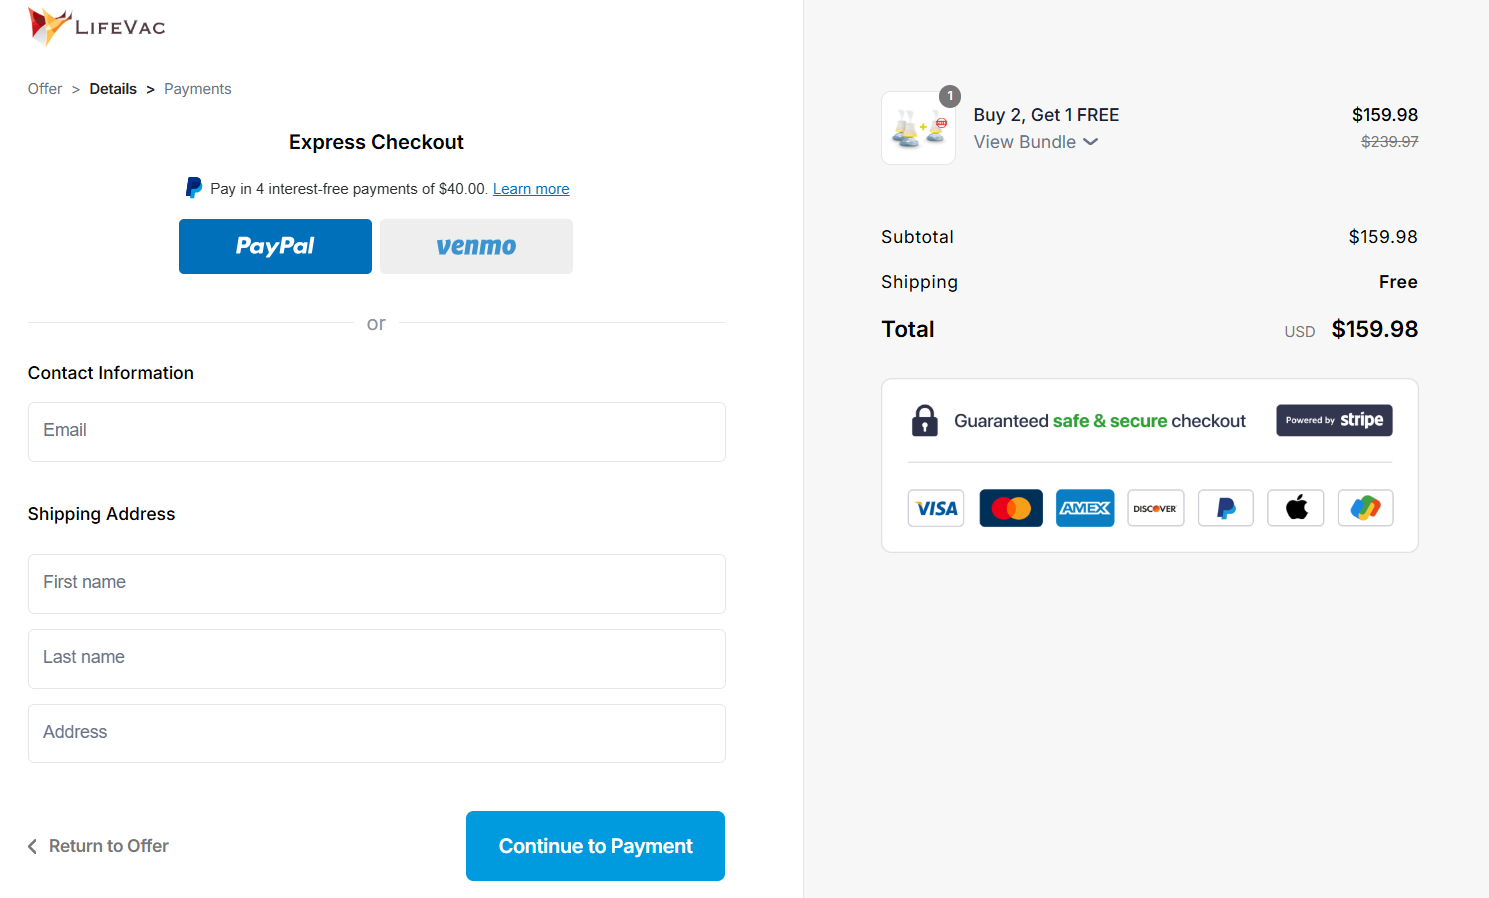The width and height of the screenshot is (1489, 898).
Task: Open the Details breadcrumb step
Action: tap(113, 89)
